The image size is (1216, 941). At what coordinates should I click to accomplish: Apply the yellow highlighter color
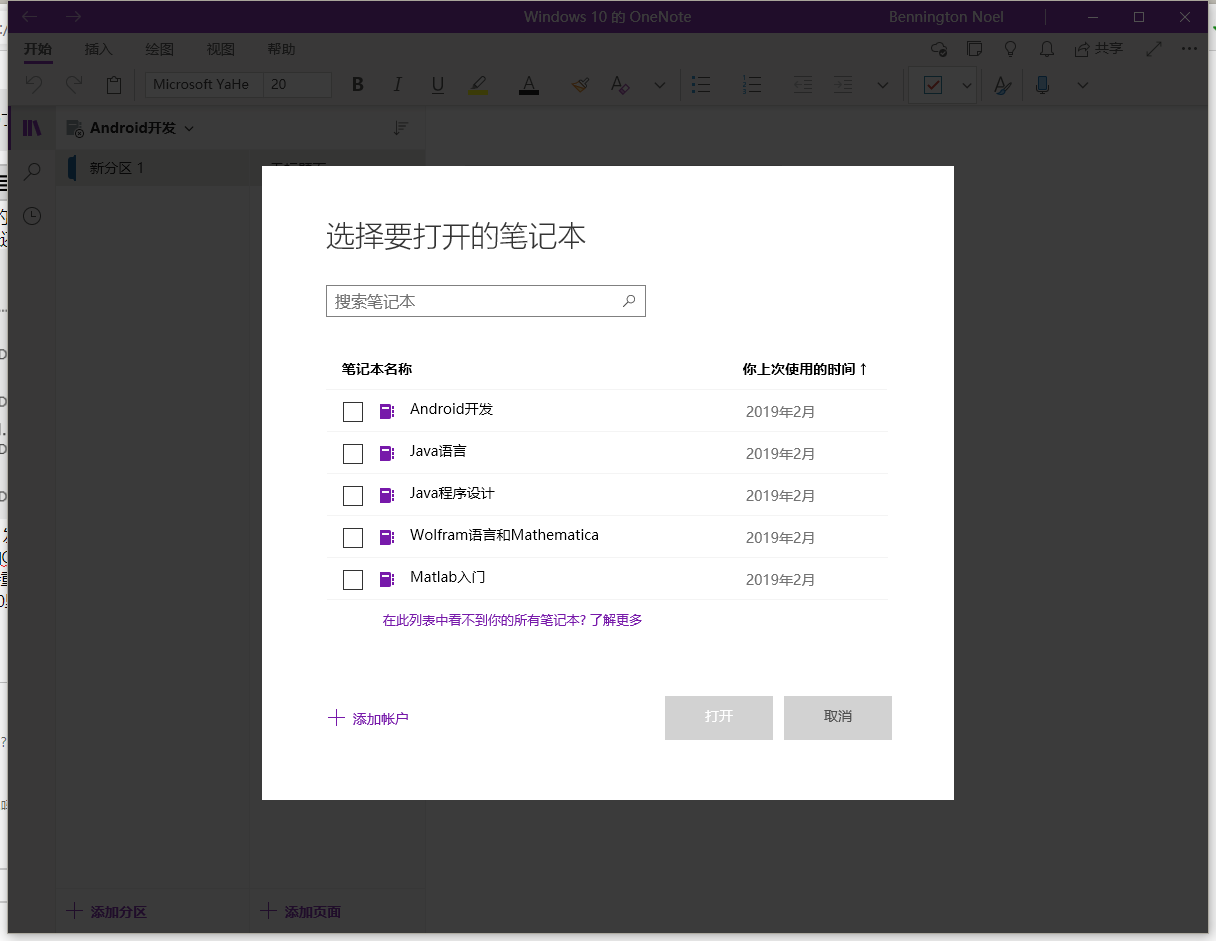(478, 85)
